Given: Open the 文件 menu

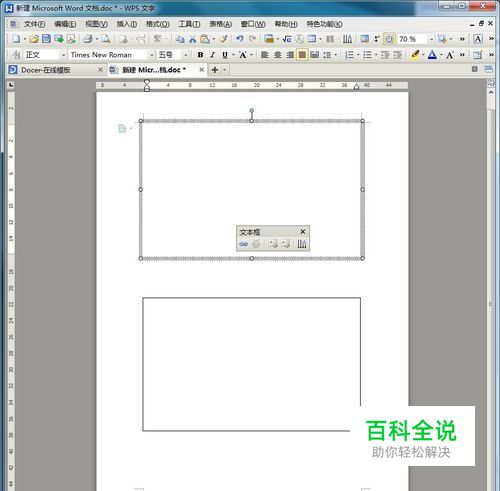Looking at the screenshot, I should 34,24.
